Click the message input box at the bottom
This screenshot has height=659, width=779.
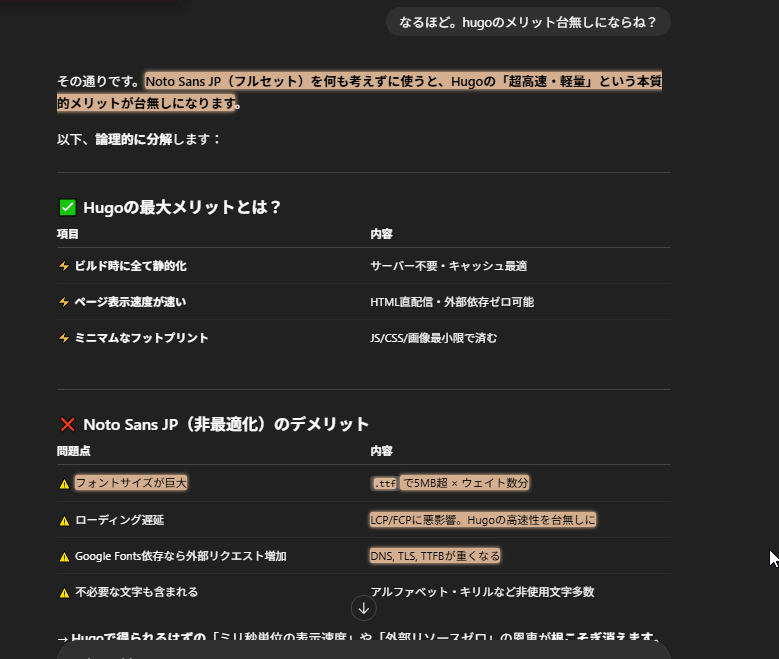(364, 649)
